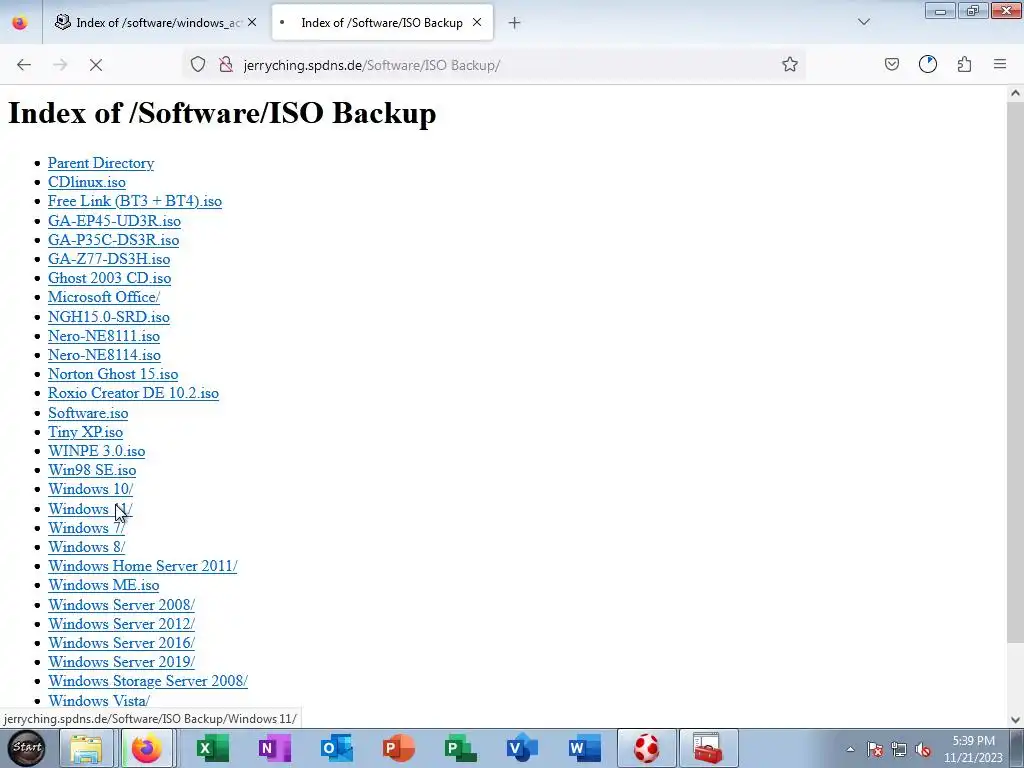This screenshot has height=768, width=1024.
Task: Open the network tray icon
Action: click(899, 749)
